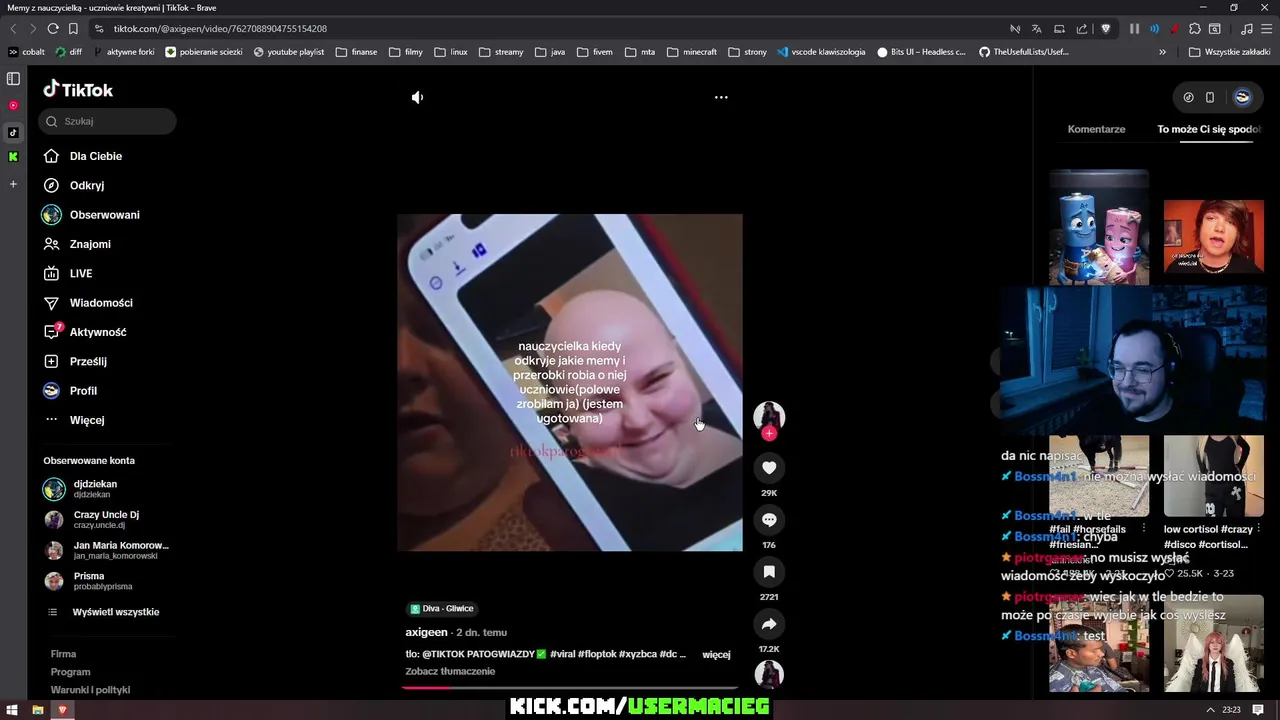Screen dimensions: 1280x720
Task: Switch to the Komentarze tab
Action: [1096, 129]
